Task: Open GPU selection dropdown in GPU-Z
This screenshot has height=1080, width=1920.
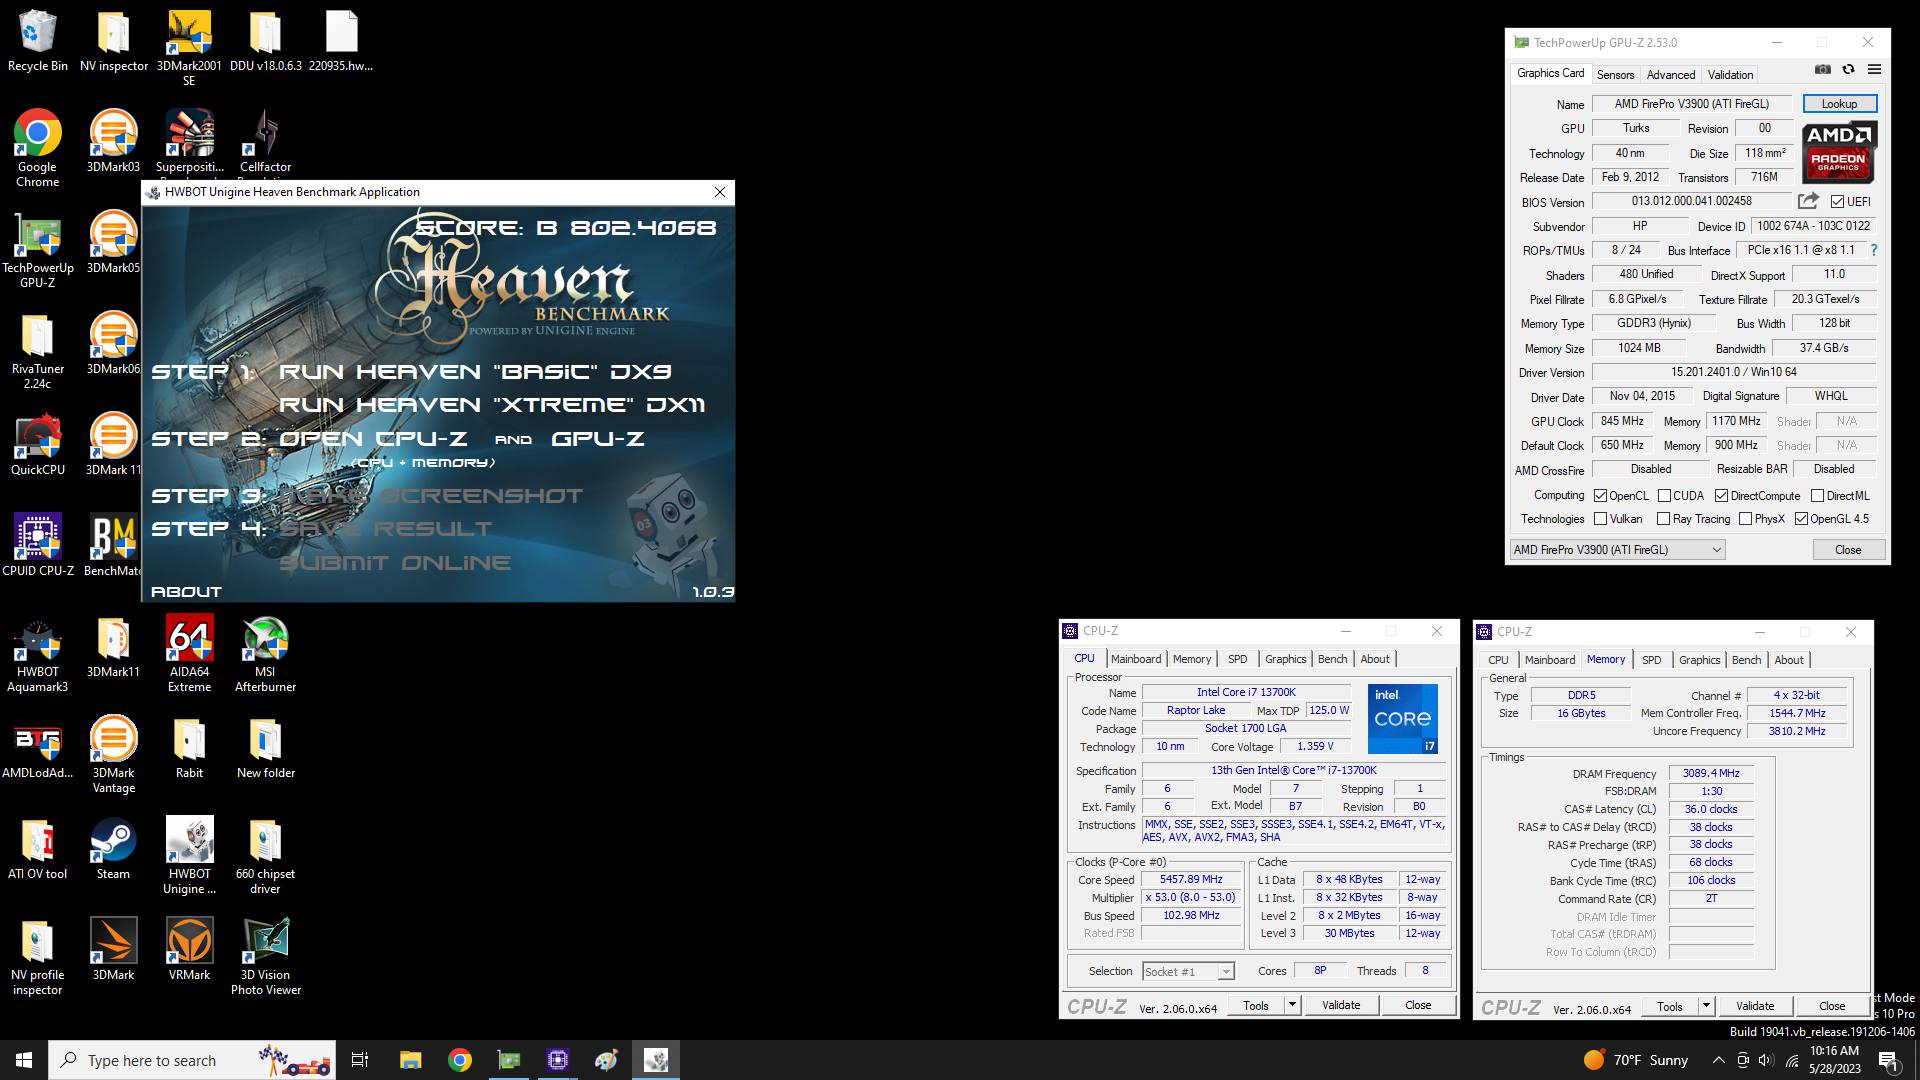Action: tap(1617, 550)
